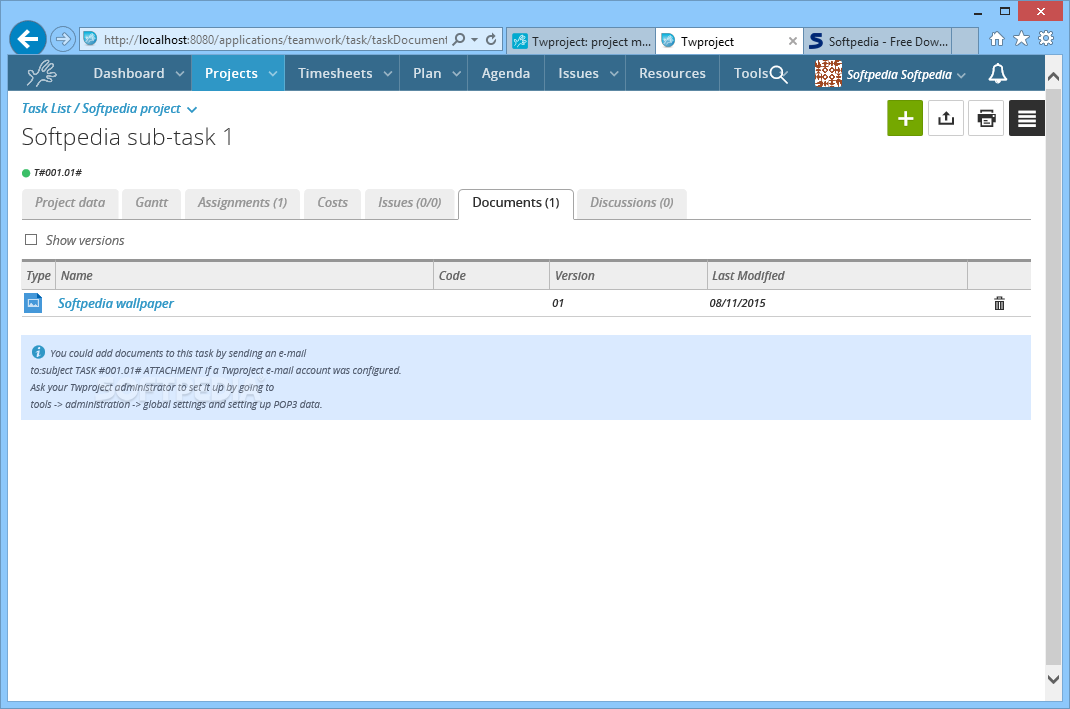
Task: Click the vertical scrollbar down arrow
Action: click(1053, 679)
